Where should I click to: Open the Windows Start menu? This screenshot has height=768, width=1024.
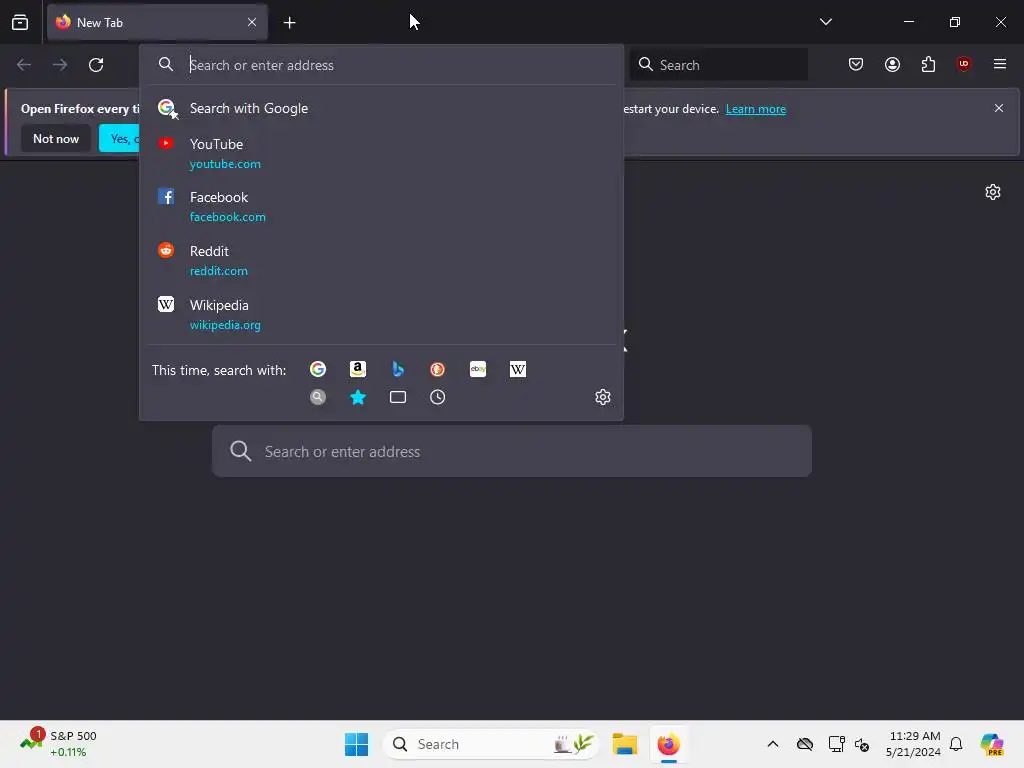click(x=357, y=744)
